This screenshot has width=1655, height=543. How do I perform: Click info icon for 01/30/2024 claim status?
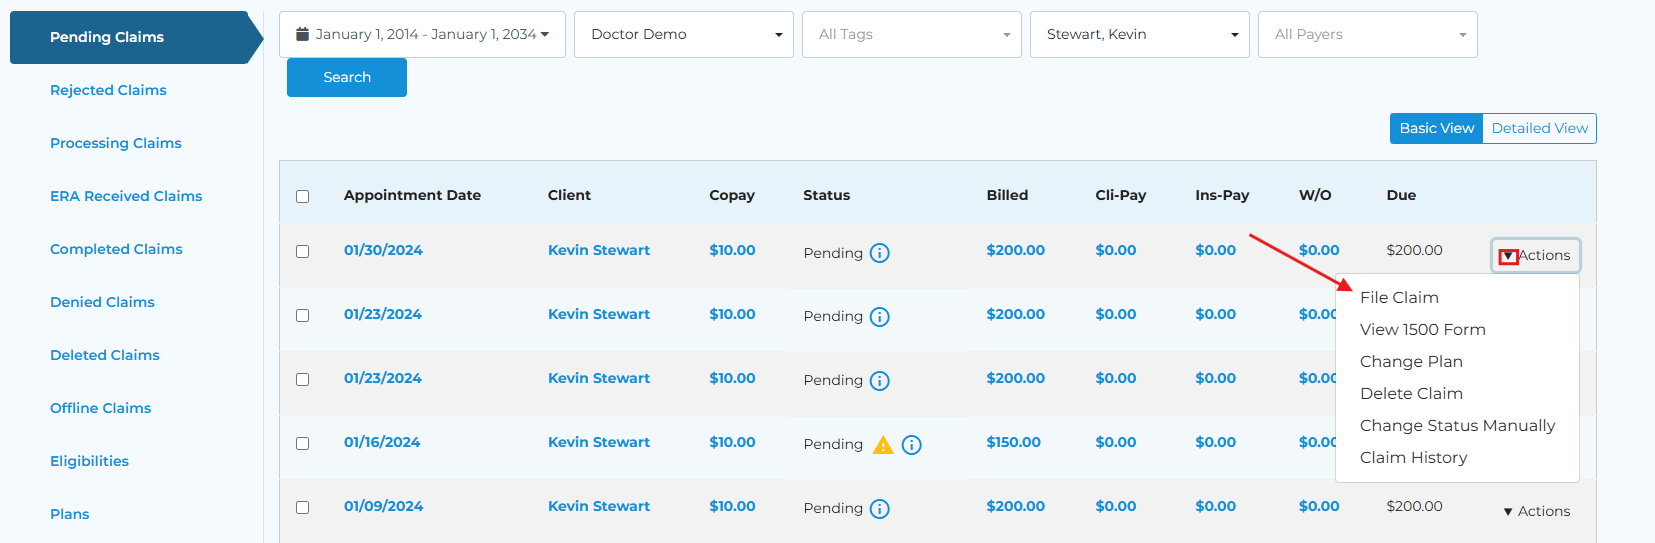(879, 253)
